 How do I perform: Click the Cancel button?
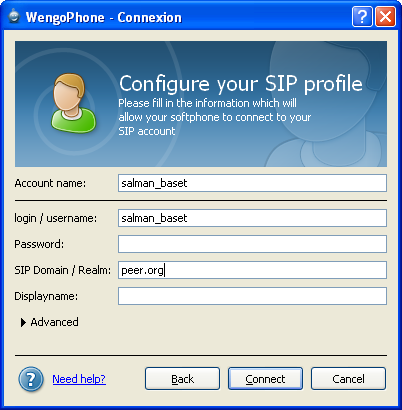[348, 379]
